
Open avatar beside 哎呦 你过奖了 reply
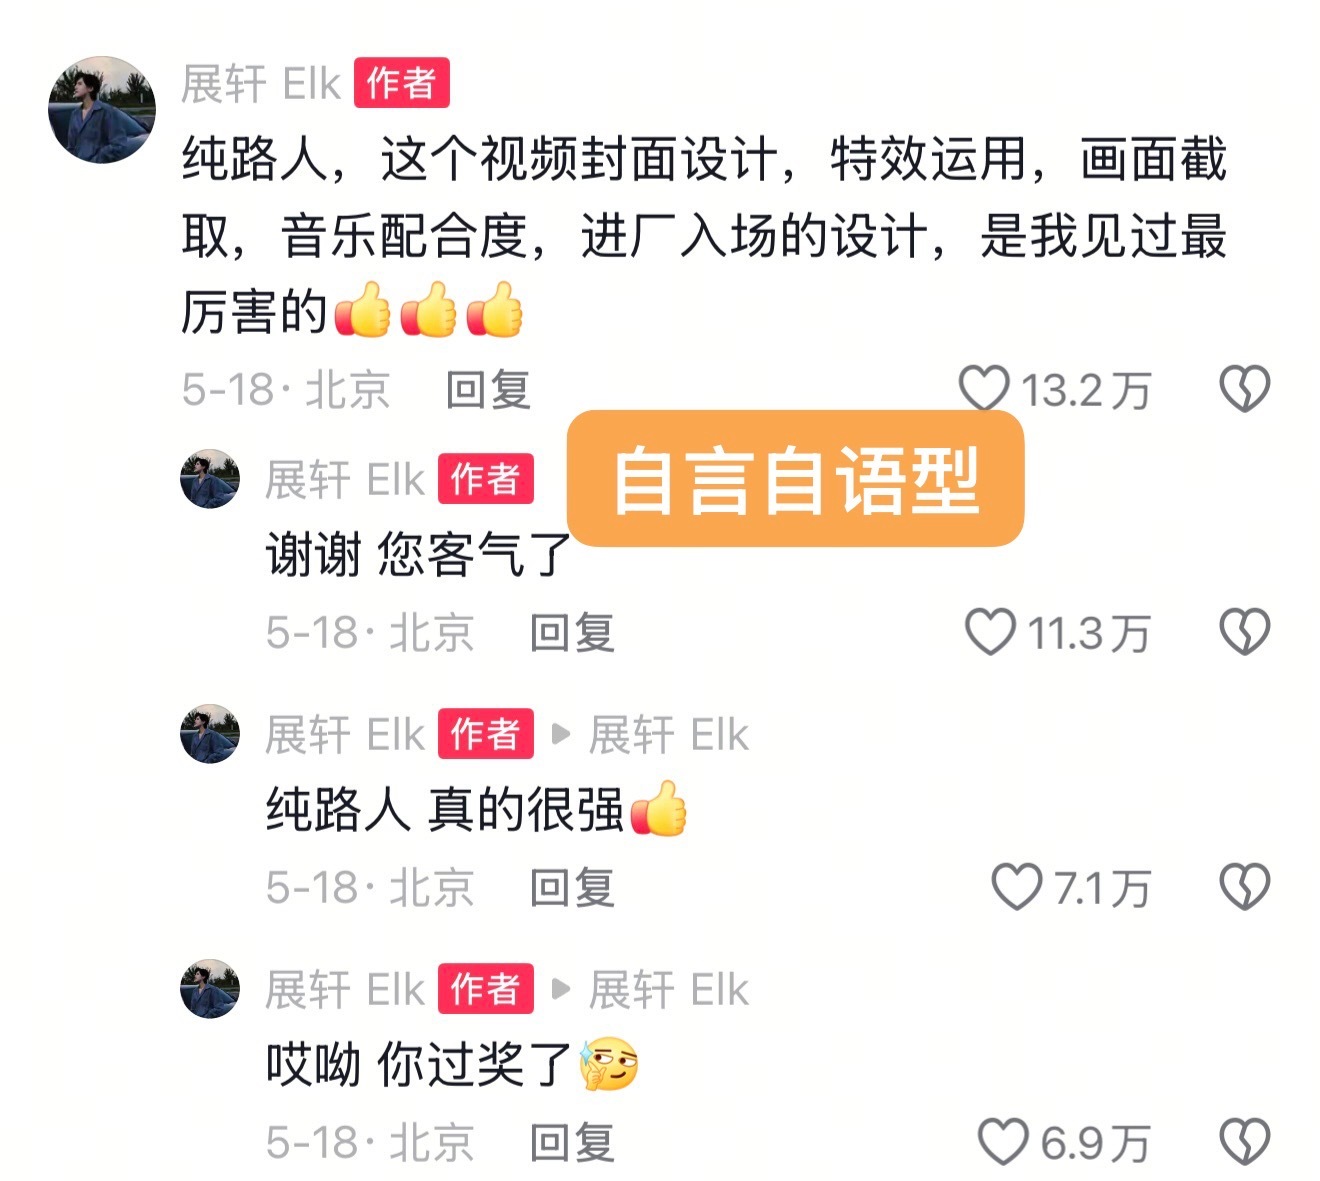point(210,989)
